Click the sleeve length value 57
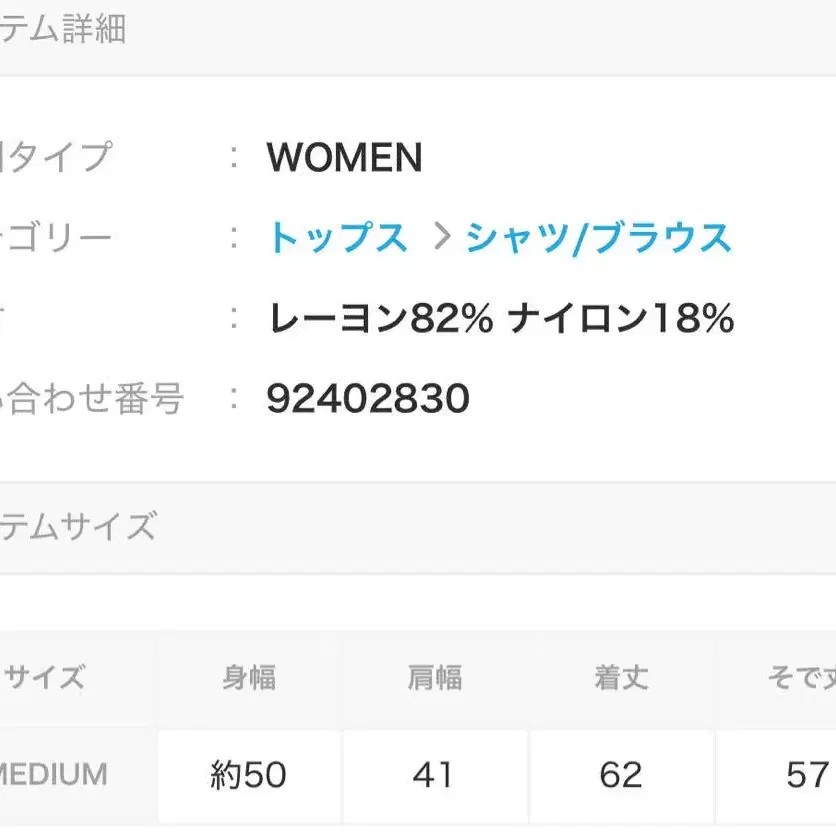The width and height of the screenshot is (836, 836). coord(806,775)
